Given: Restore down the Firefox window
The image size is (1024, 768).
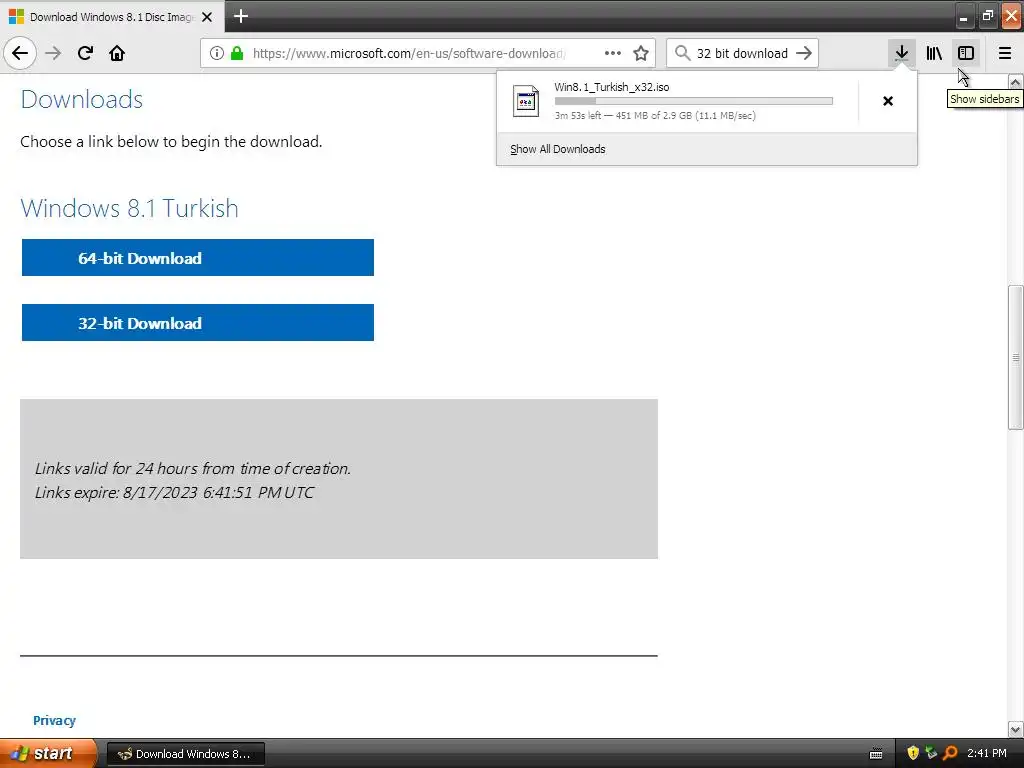Looking at the screenshot, I should [x=987, y=16].
